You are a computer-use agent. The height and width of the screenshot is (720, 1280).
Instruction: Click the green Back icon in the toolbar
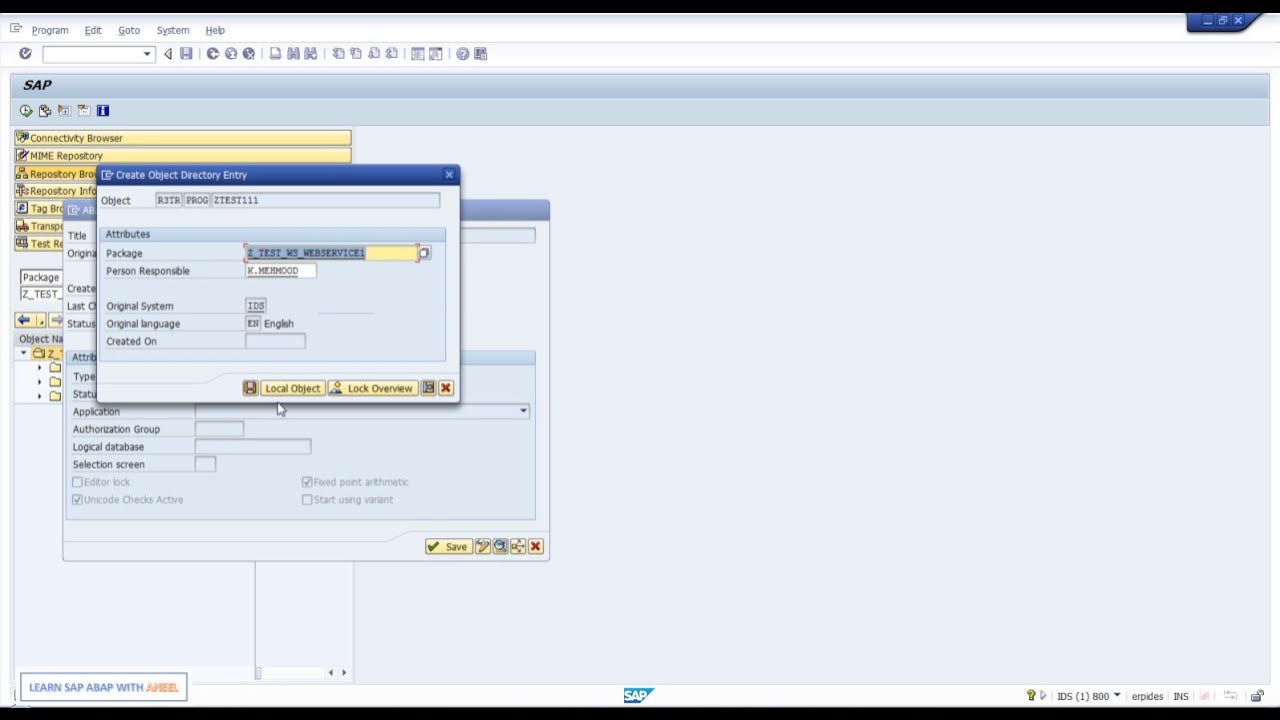[x=213, y=54]
